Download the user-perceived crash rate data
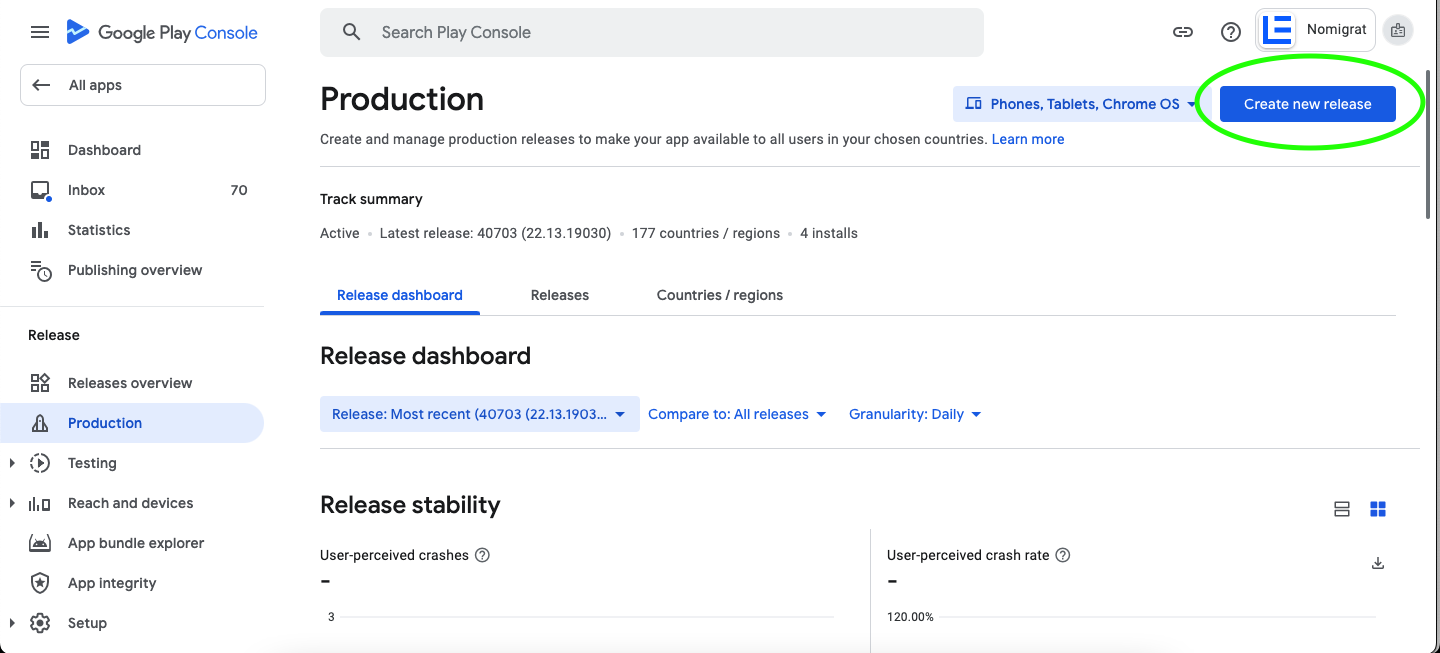The height and width of the screenshot is (653, 1440). coord(1378,563)
